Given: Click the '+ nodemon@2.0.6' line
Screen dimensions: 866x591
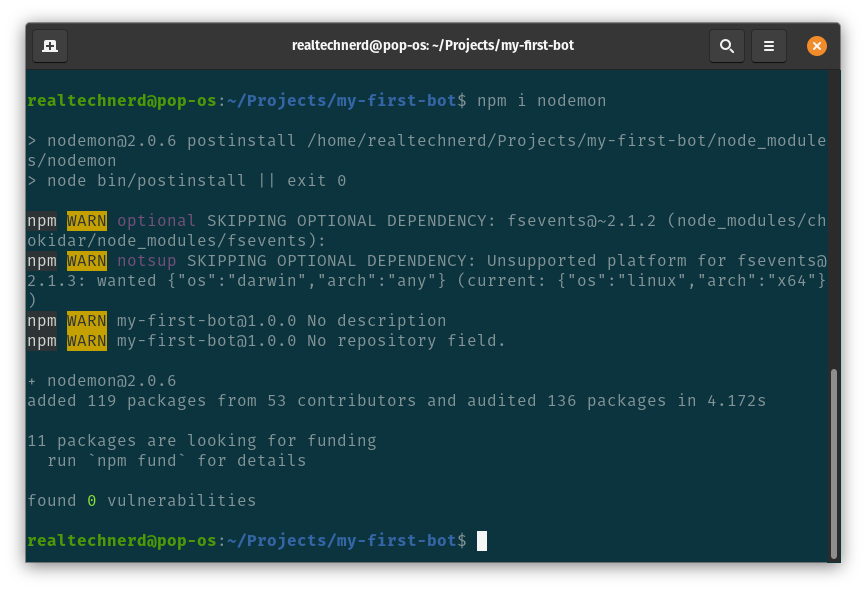Looking at the screenshot, I should coord(102,381).
